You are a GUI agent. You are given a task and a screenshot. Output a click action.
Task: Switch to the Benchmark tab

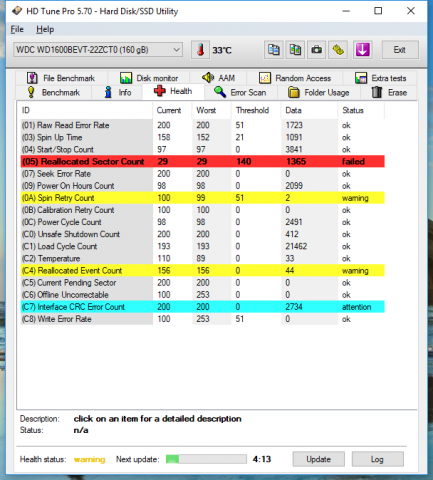[53, 92]
